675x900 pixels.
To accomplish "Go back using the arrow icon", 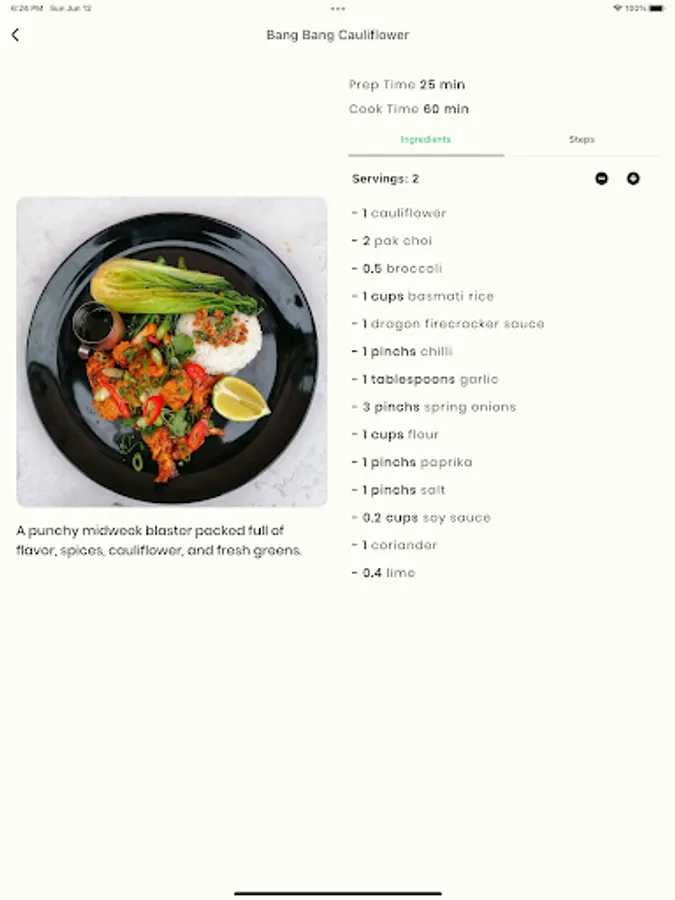I will 15,35.
